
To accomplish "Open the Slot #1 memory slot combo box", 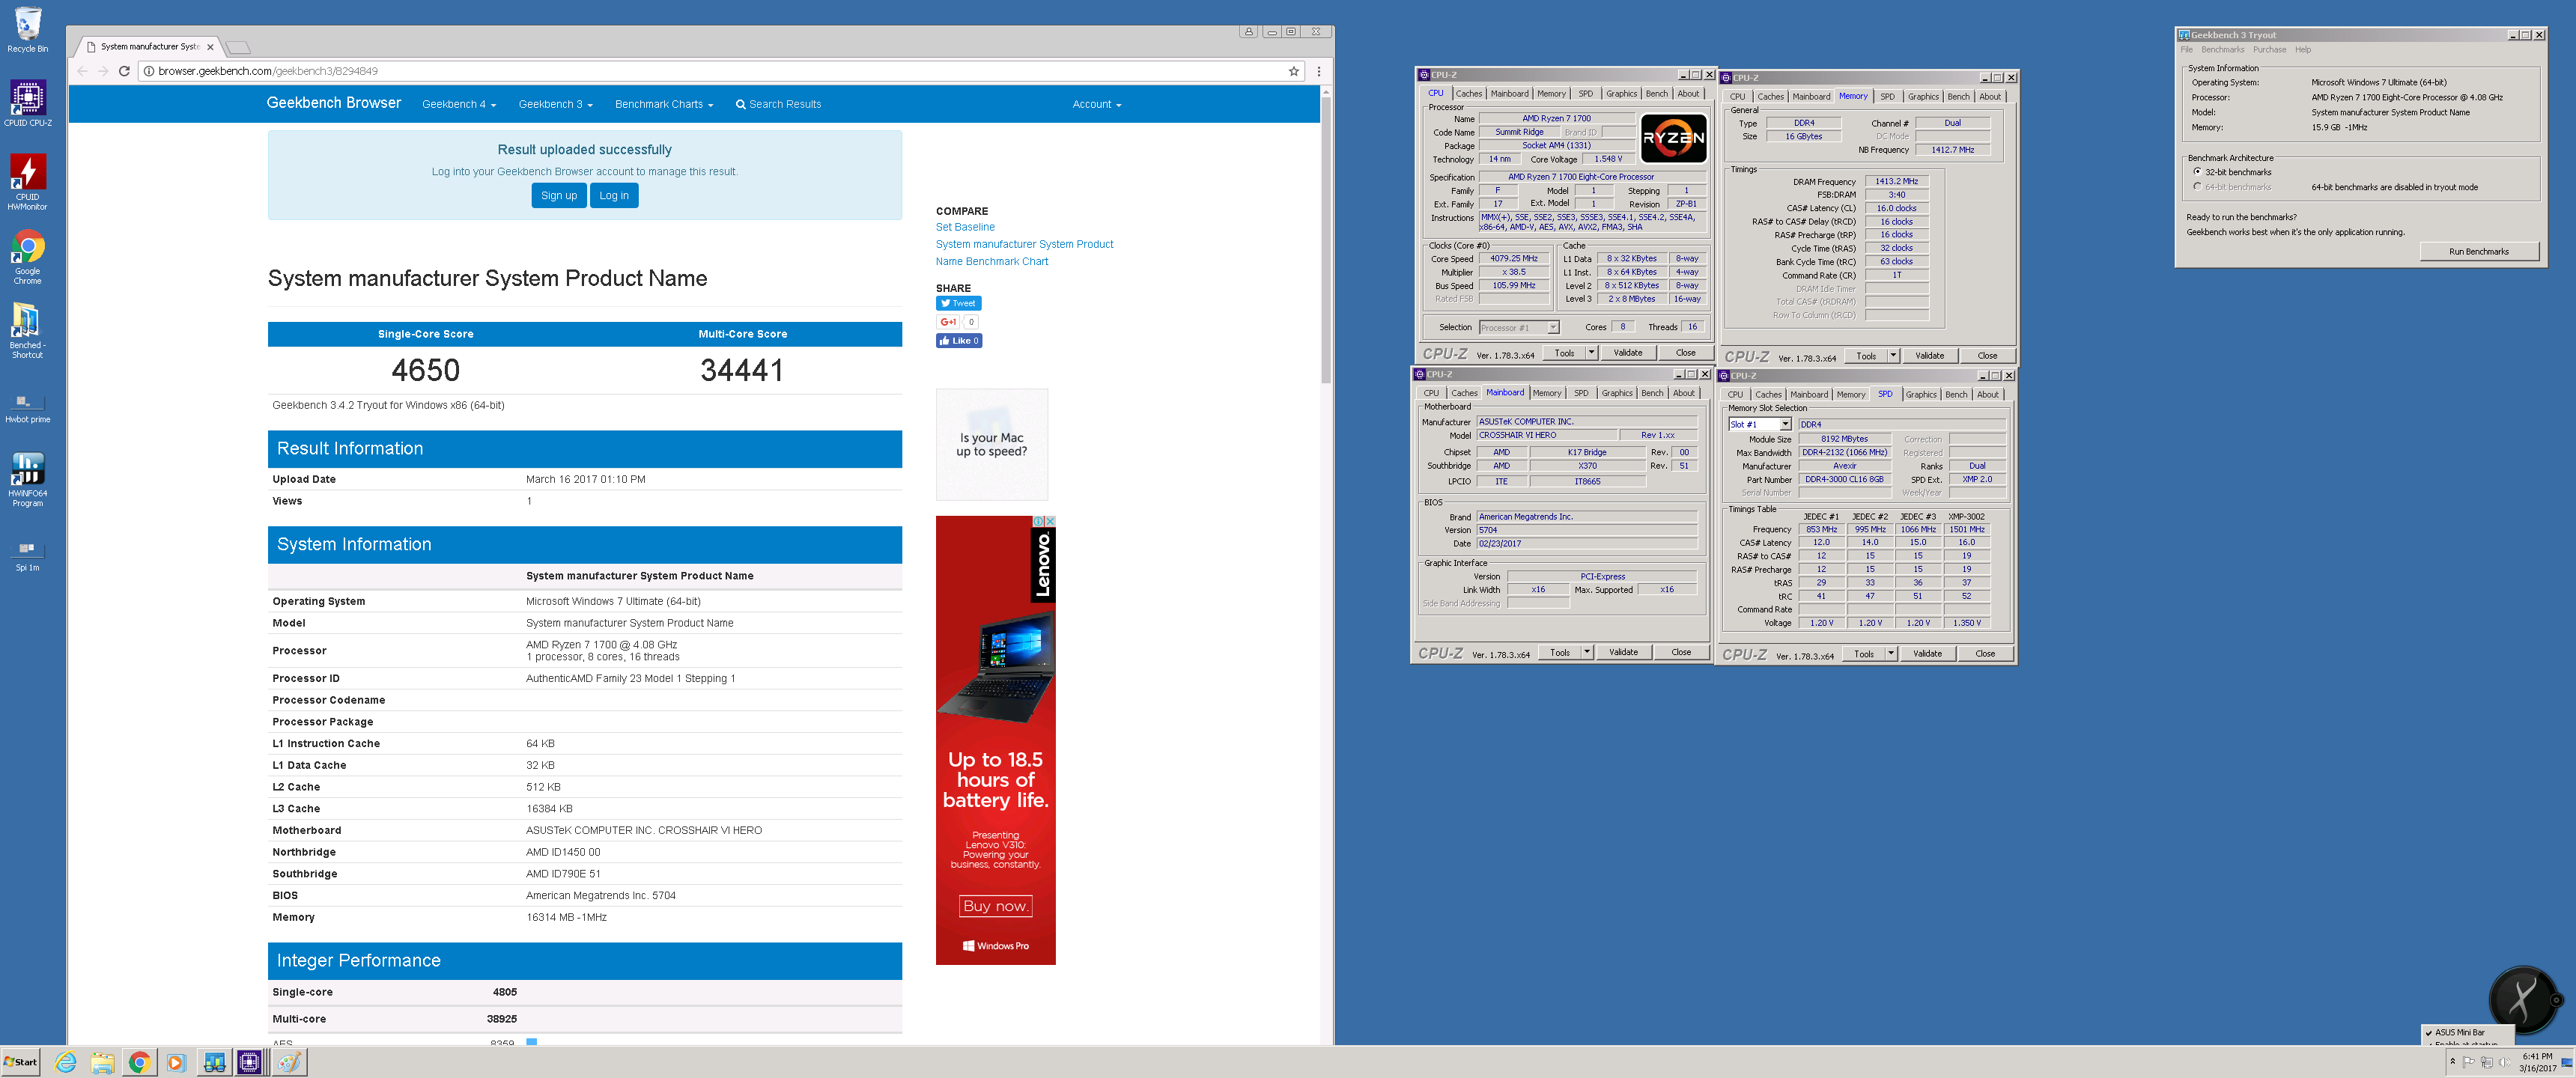I will tap(1759, 424).
